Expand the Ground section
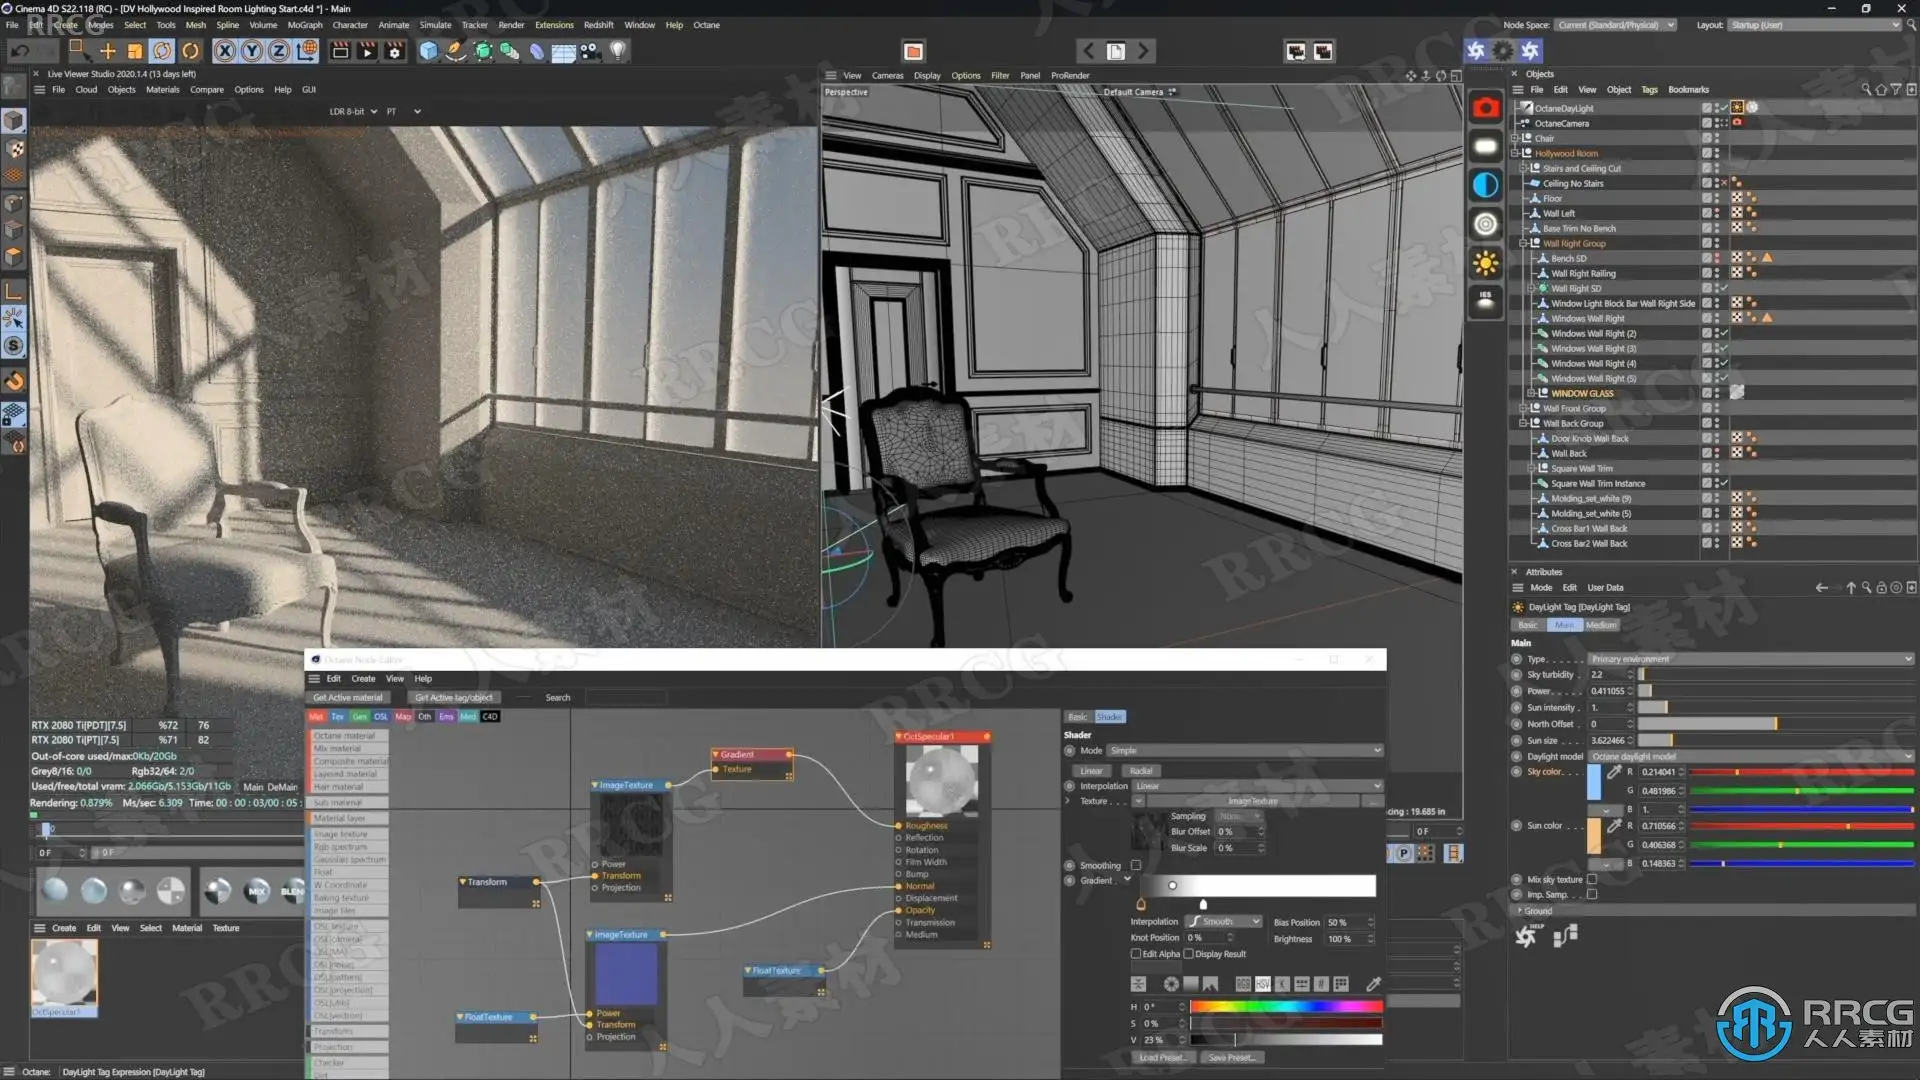Screen dimensions: 1920x1080 [x=1537, y=911]
